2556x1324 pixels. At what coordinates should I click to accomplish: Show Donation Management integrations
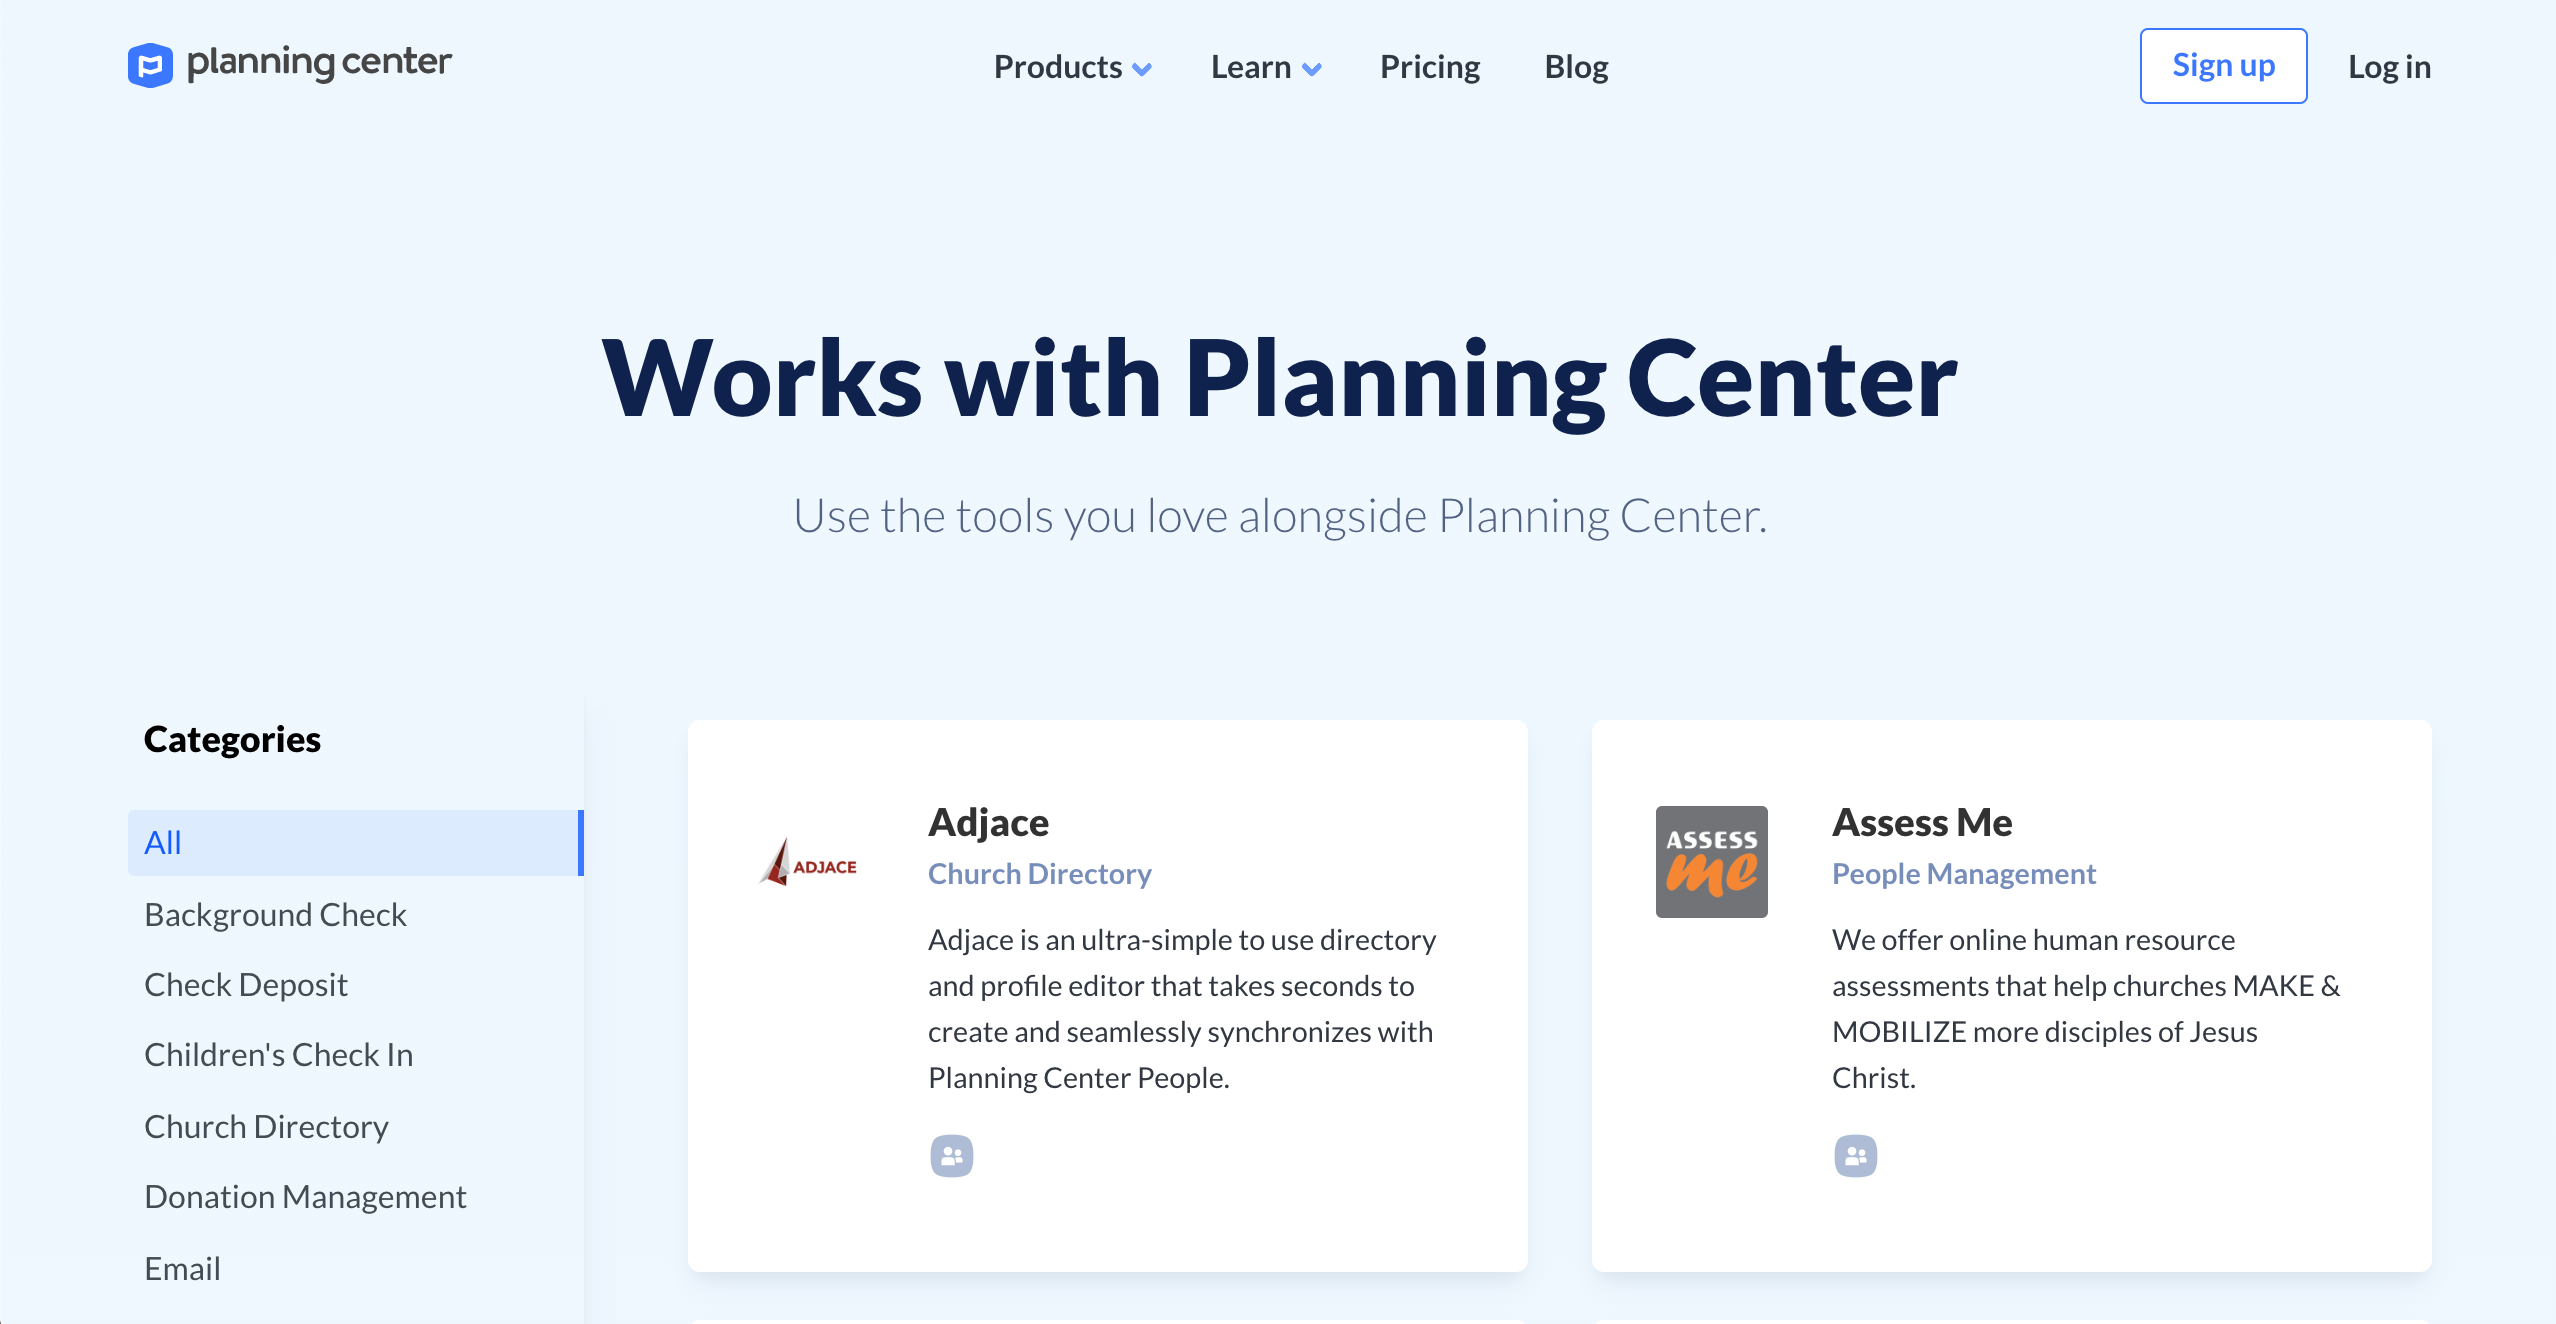click(305, 1197)
